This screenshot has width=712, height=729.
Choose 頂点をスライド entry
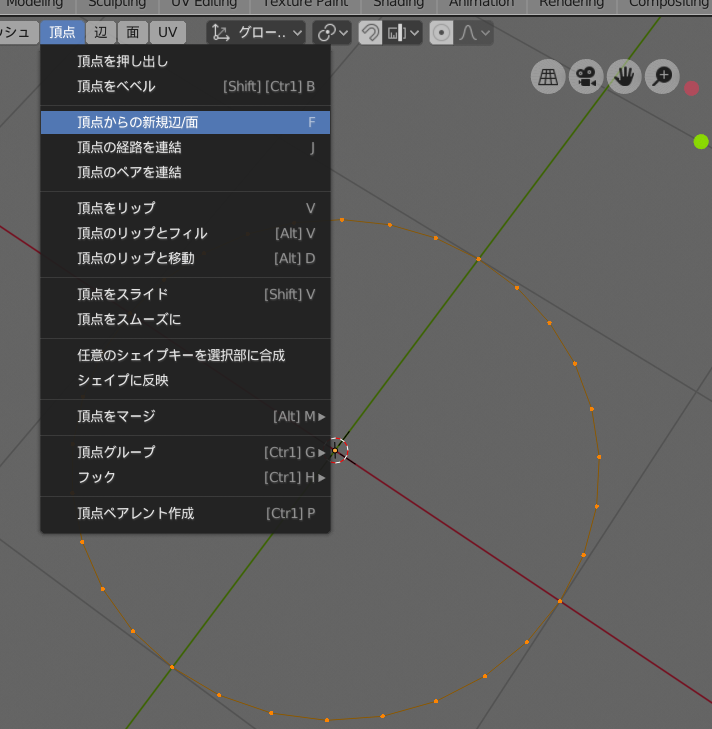click(186, 294)
